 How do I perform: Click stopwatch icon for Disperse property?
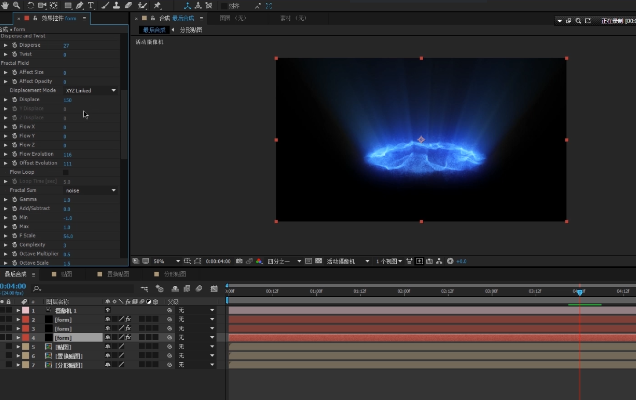[14, 45]
